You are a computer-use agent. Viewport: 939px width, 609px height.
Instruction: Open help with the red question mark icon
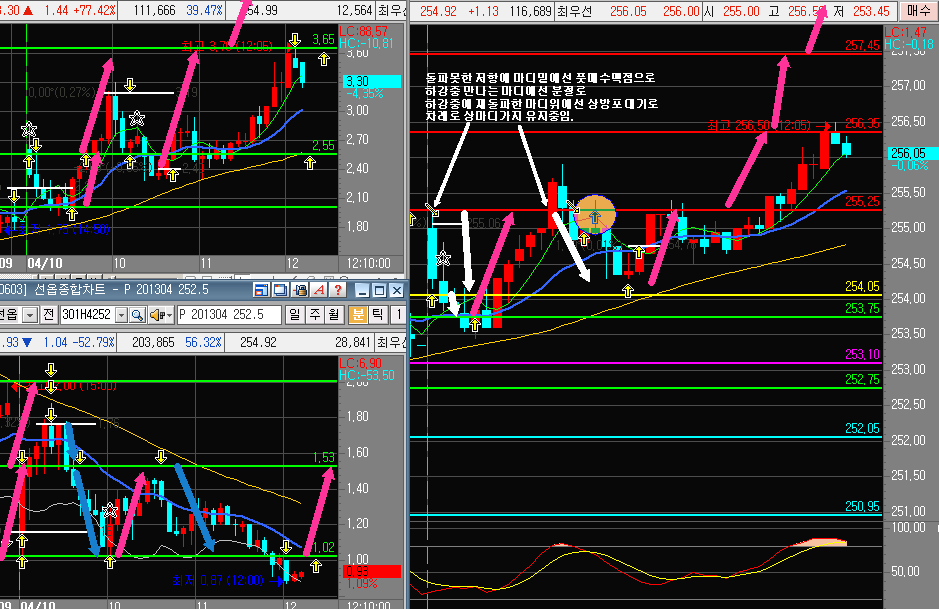pos(338,290)
